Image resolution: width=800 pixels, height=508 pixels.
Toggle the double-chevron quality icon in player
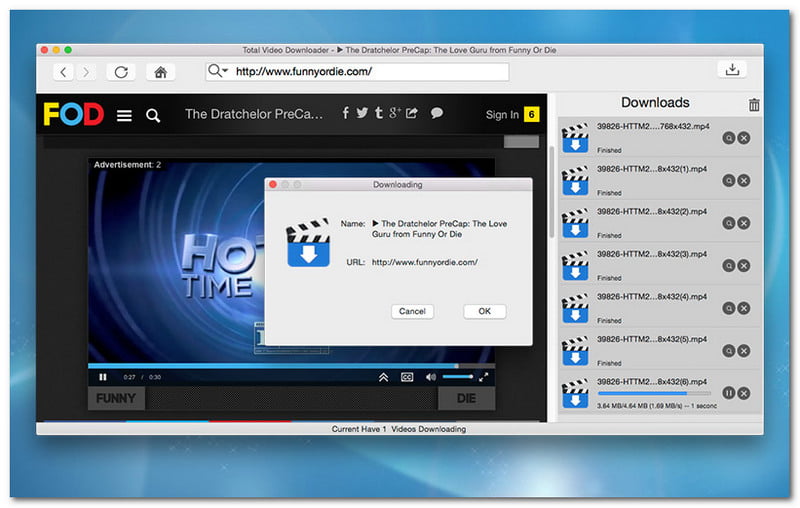tap(384, 377)
